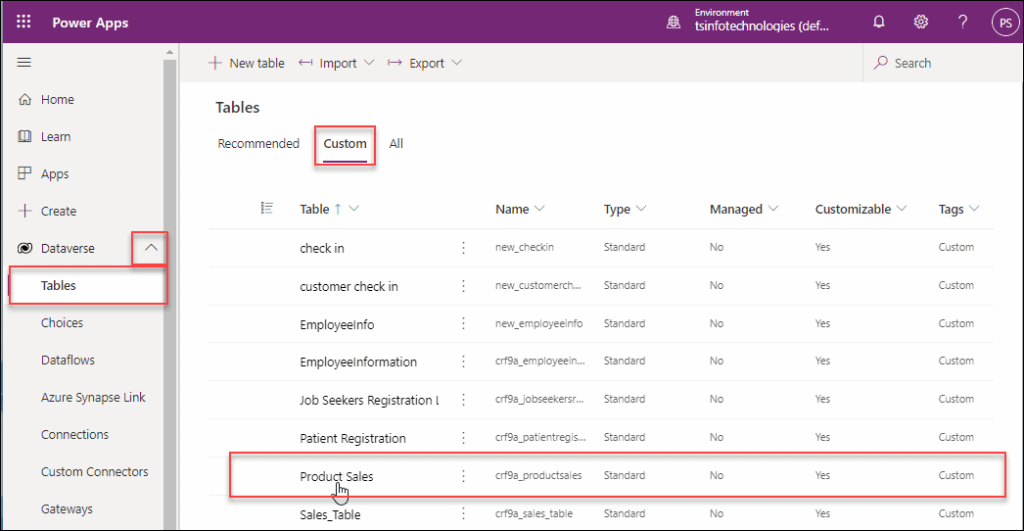The width and height of the screenshot is (1024, 531).
Task: Open the Customizable column filter dropdown
Action: point(902,209)
